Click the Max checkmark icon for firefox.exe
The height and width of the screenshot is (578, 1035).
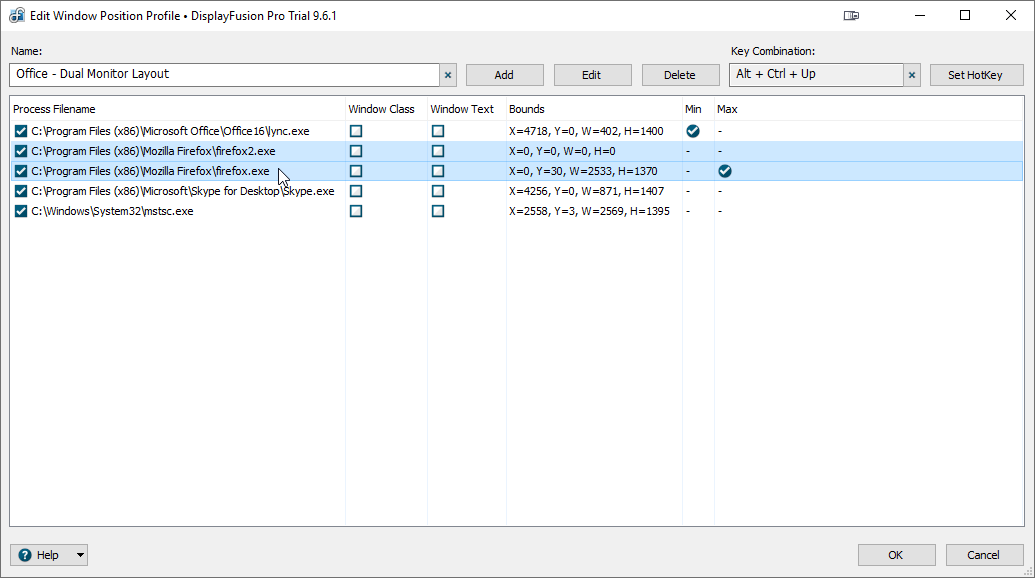725,171
